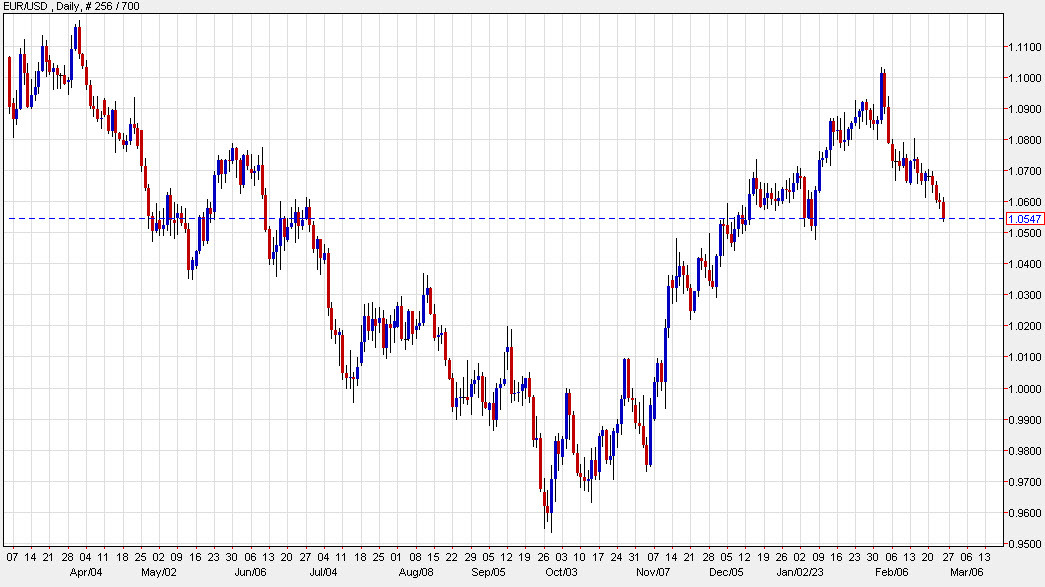Click the most recent red candlestick
The width and height of the screenshot is (1045, 587).
click(x=944, y=209)
